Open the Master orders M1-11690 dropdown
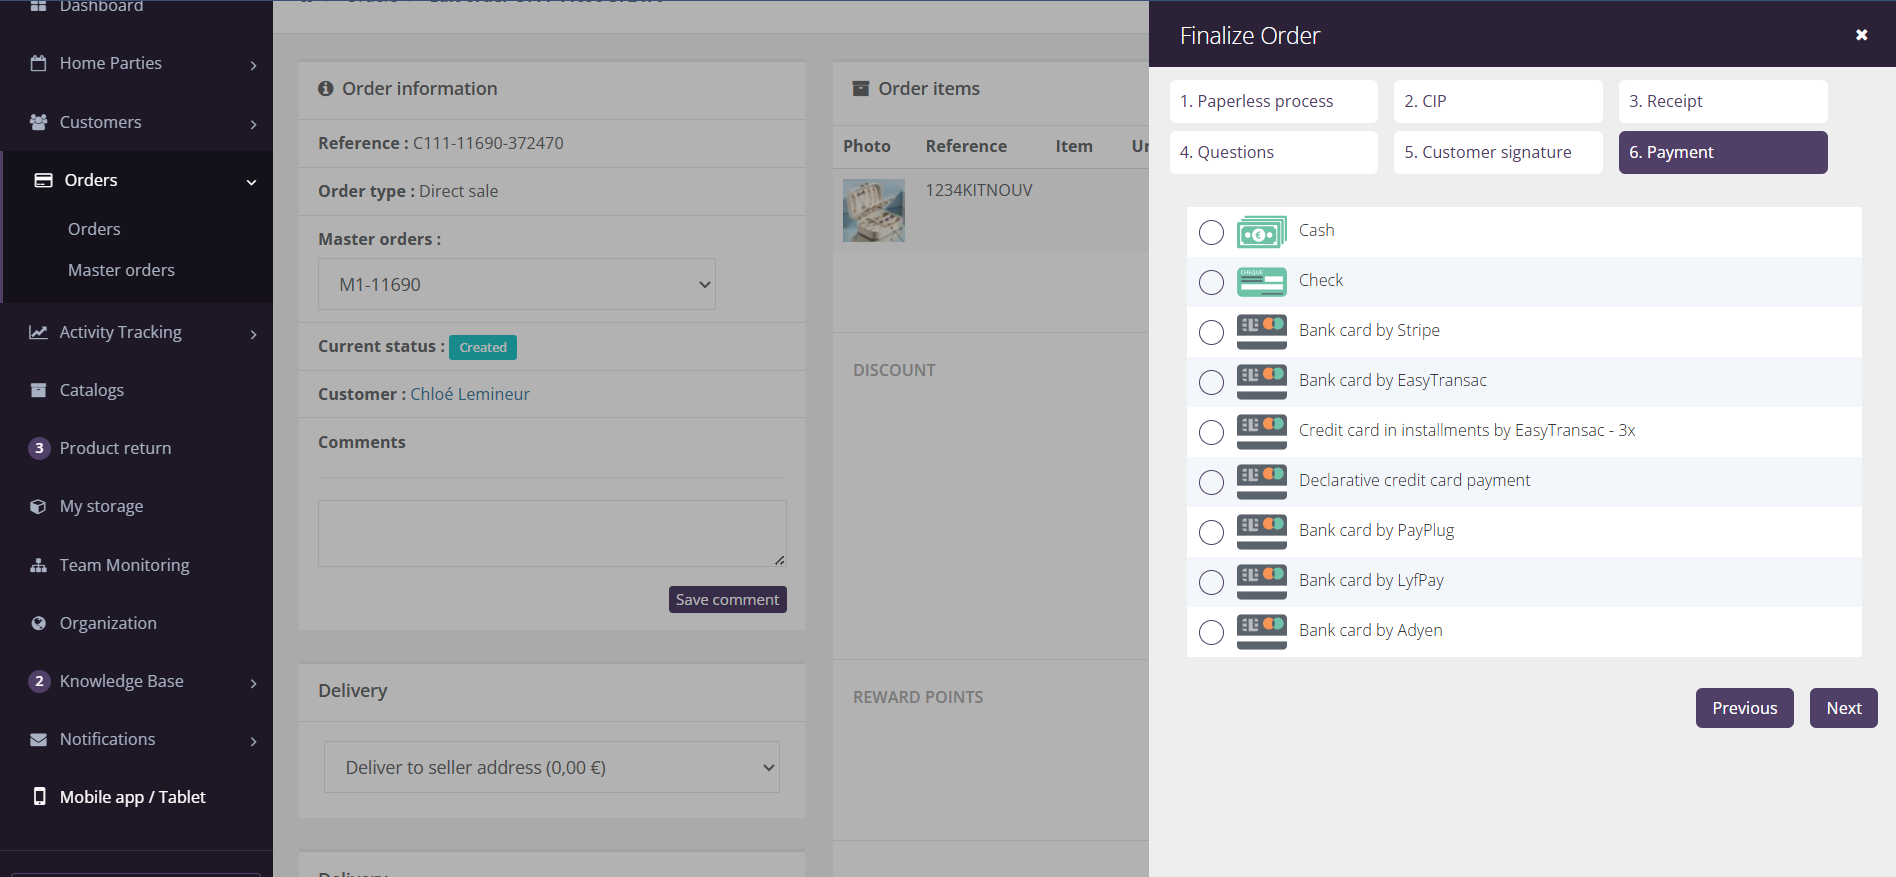The height and width of the screenshot is (877, 1896). click(x=516, y=284)
